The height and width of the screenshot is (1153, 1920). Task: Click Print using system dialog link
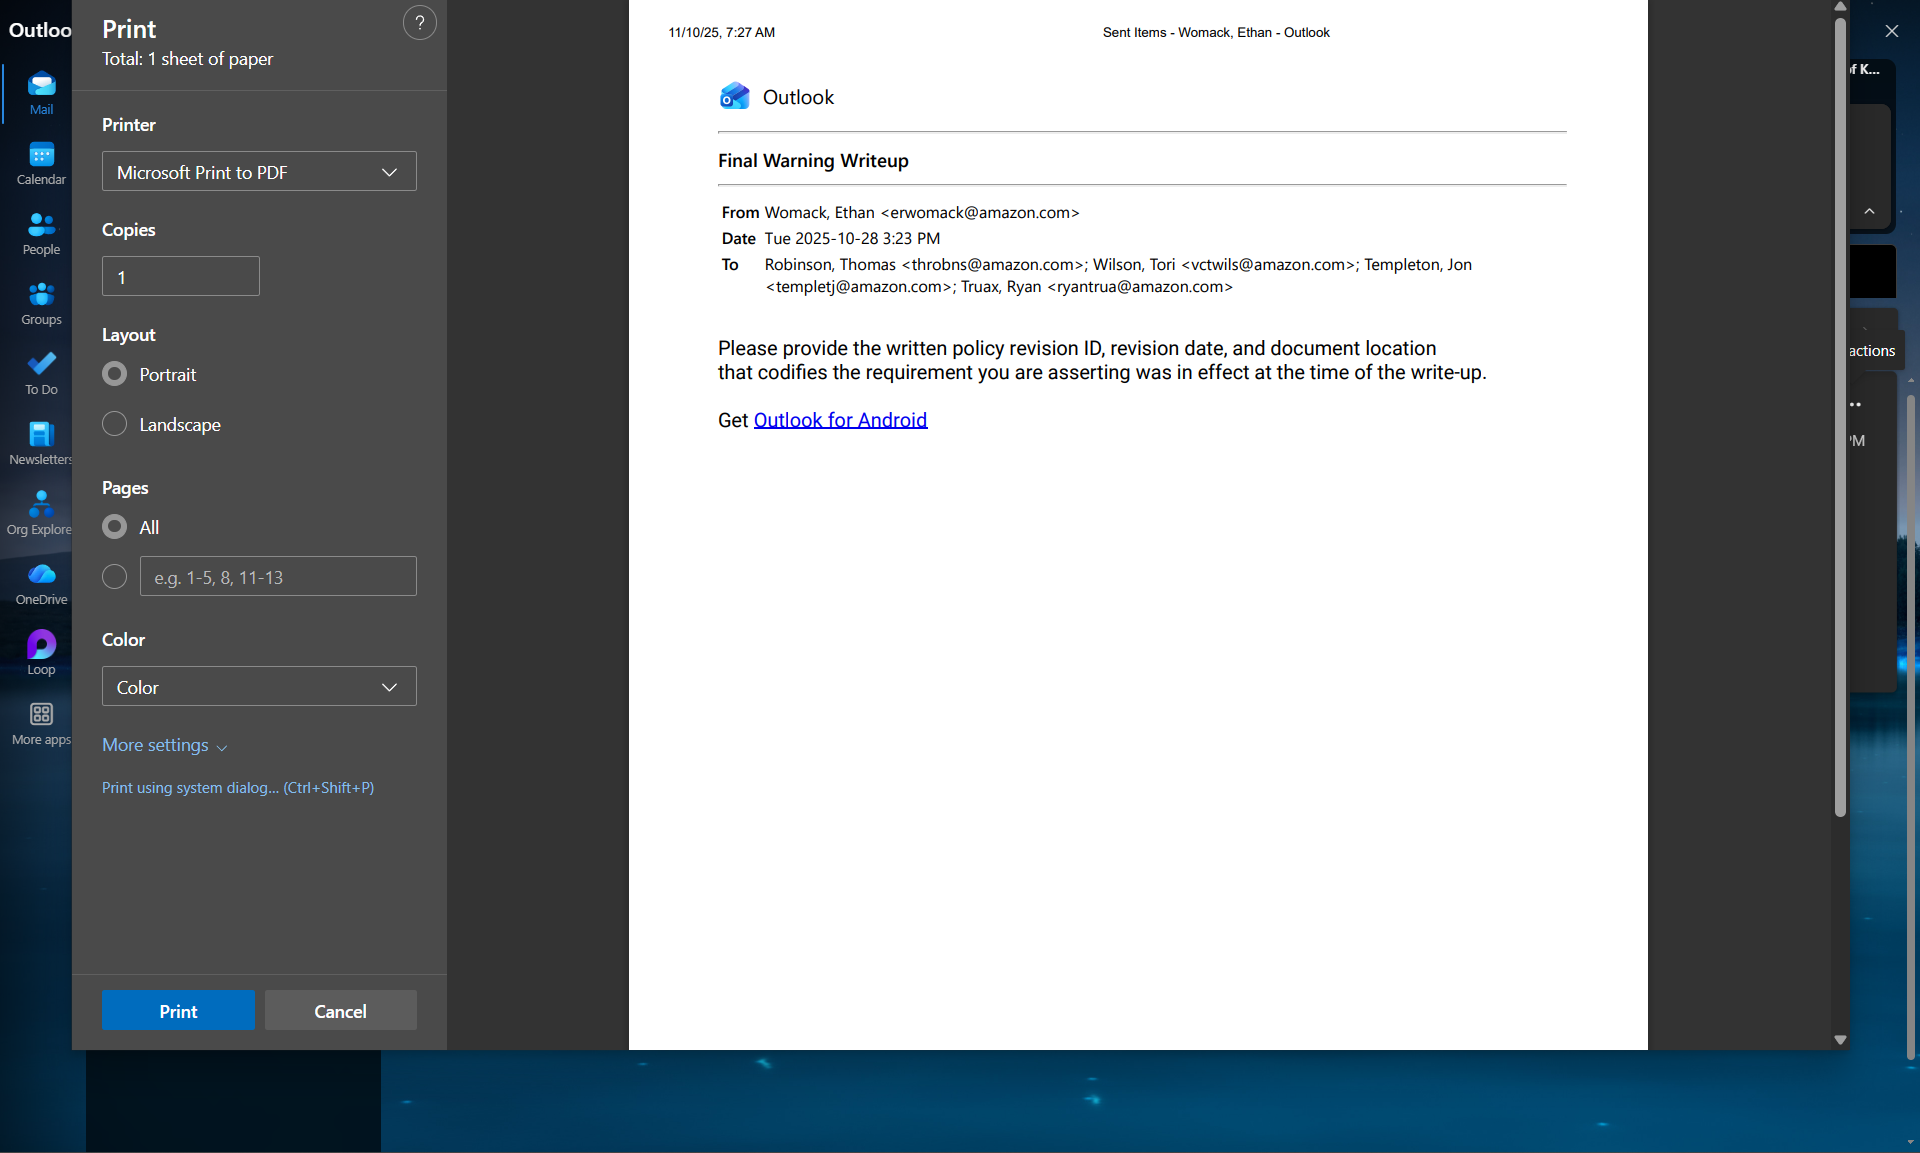(238, 788)
